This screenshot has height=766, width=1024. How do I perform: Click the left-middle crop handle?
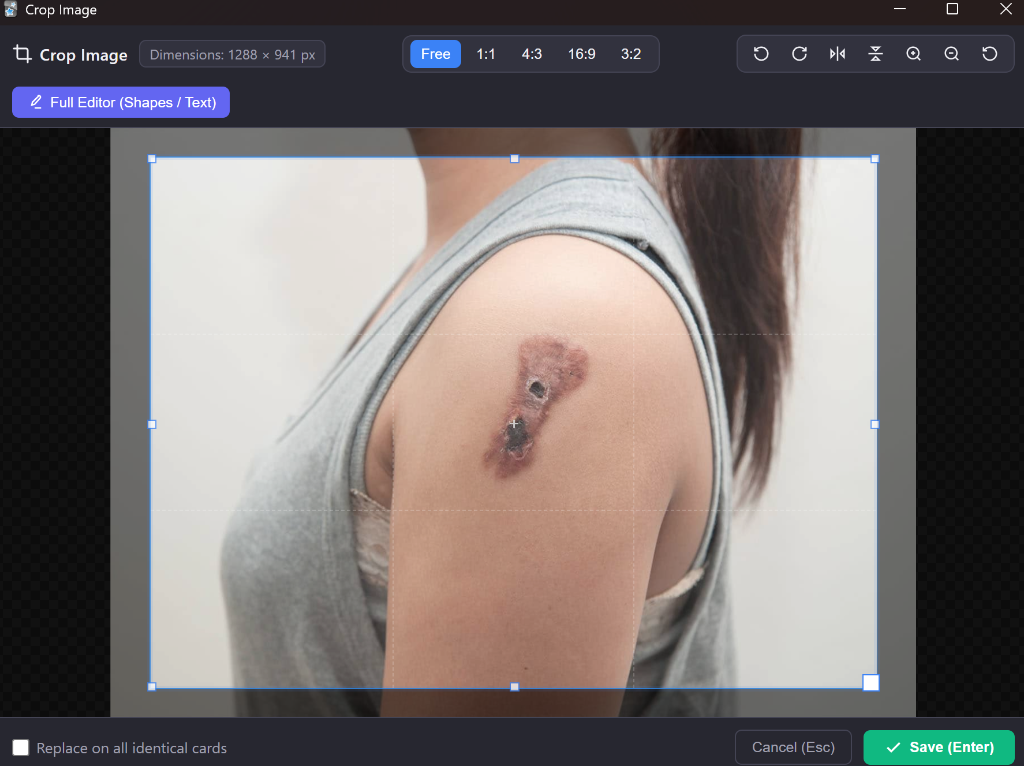[x=152, y=424]
